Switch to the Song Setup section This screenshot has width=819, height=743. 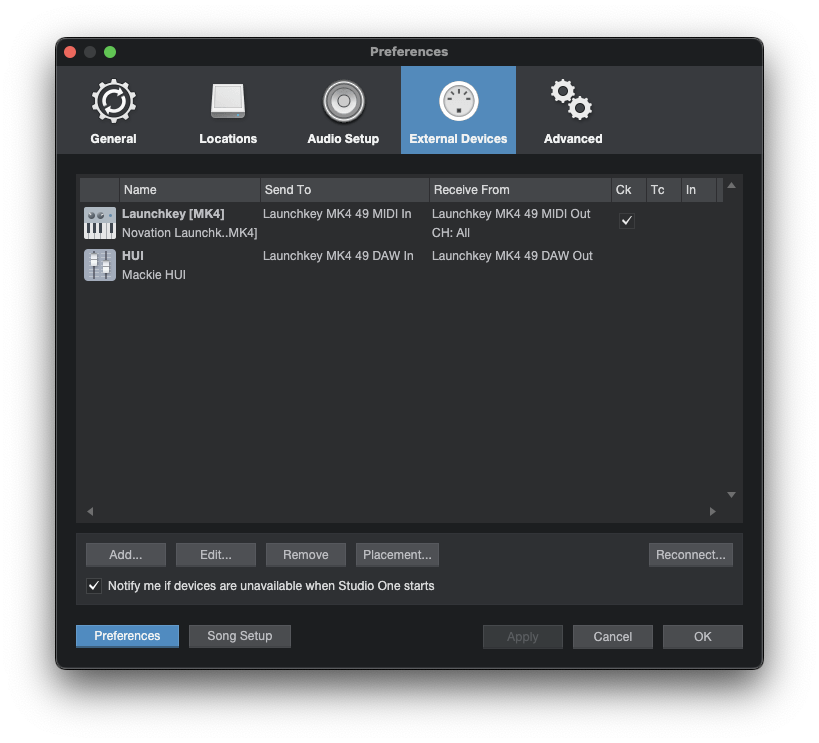pyautogui.click(x=240, y=636)
